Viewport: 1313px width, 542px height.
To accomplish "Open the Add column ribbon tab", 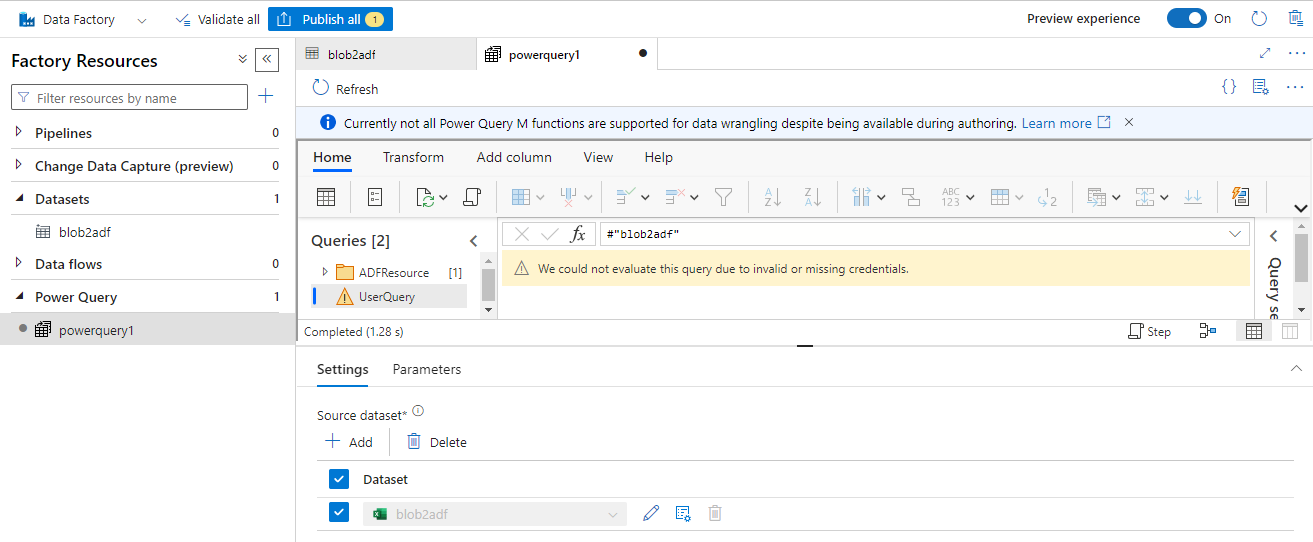I will click(x=514, y=157).
